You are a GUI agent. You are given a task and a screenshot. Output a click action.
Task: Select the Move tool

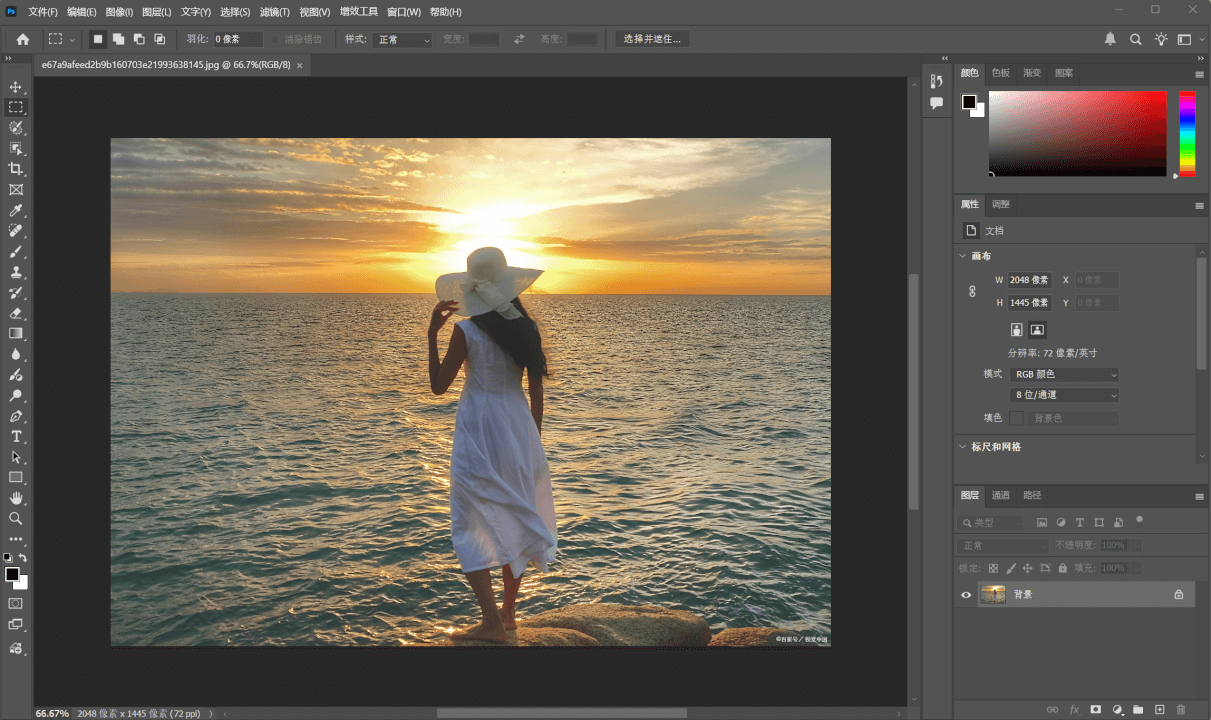pos(16,86)
